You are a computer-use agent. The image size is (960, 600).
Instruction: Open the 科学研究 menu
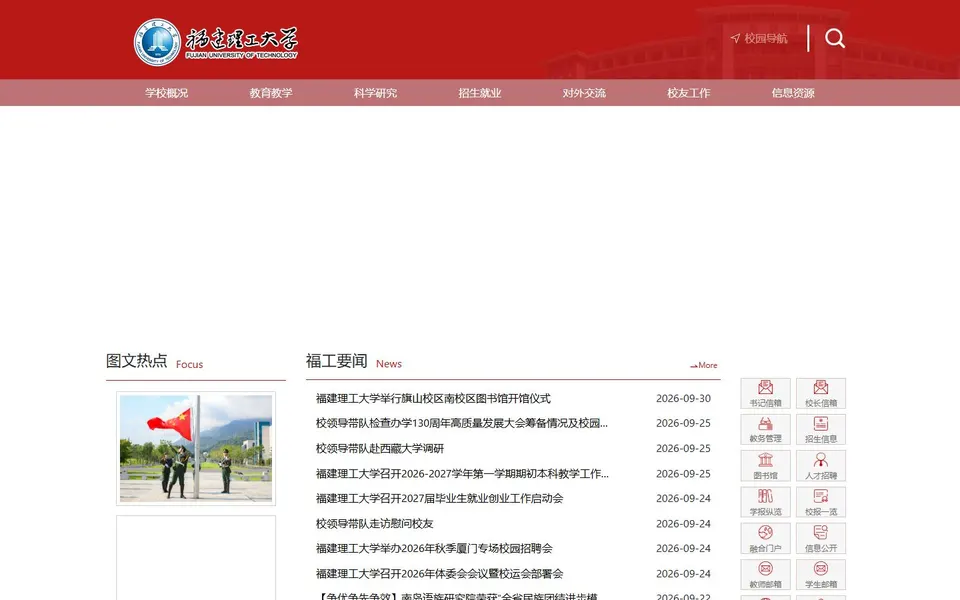coord(375,93)
